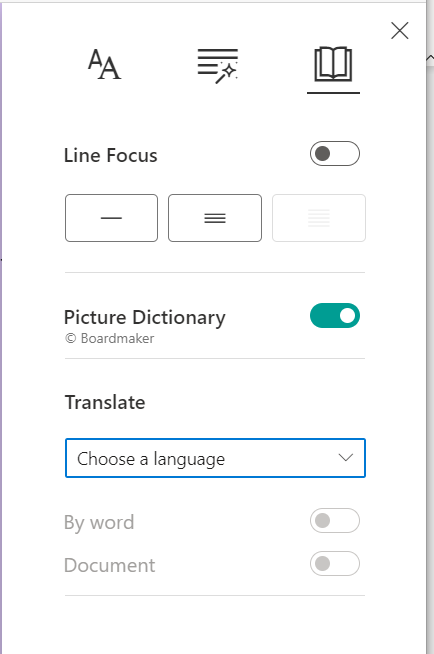Click the By word label text
Image resolution: width=434 pixels, height=654 pixels.
(x=99, y=523)
